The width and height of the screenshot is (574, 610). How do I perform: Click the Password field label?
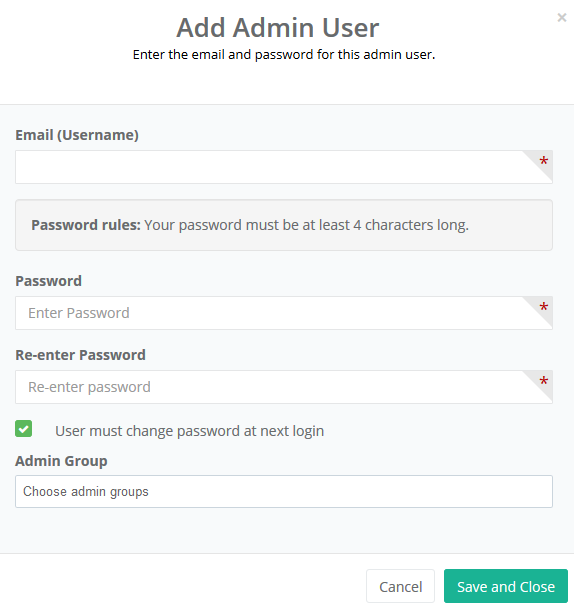49,281
